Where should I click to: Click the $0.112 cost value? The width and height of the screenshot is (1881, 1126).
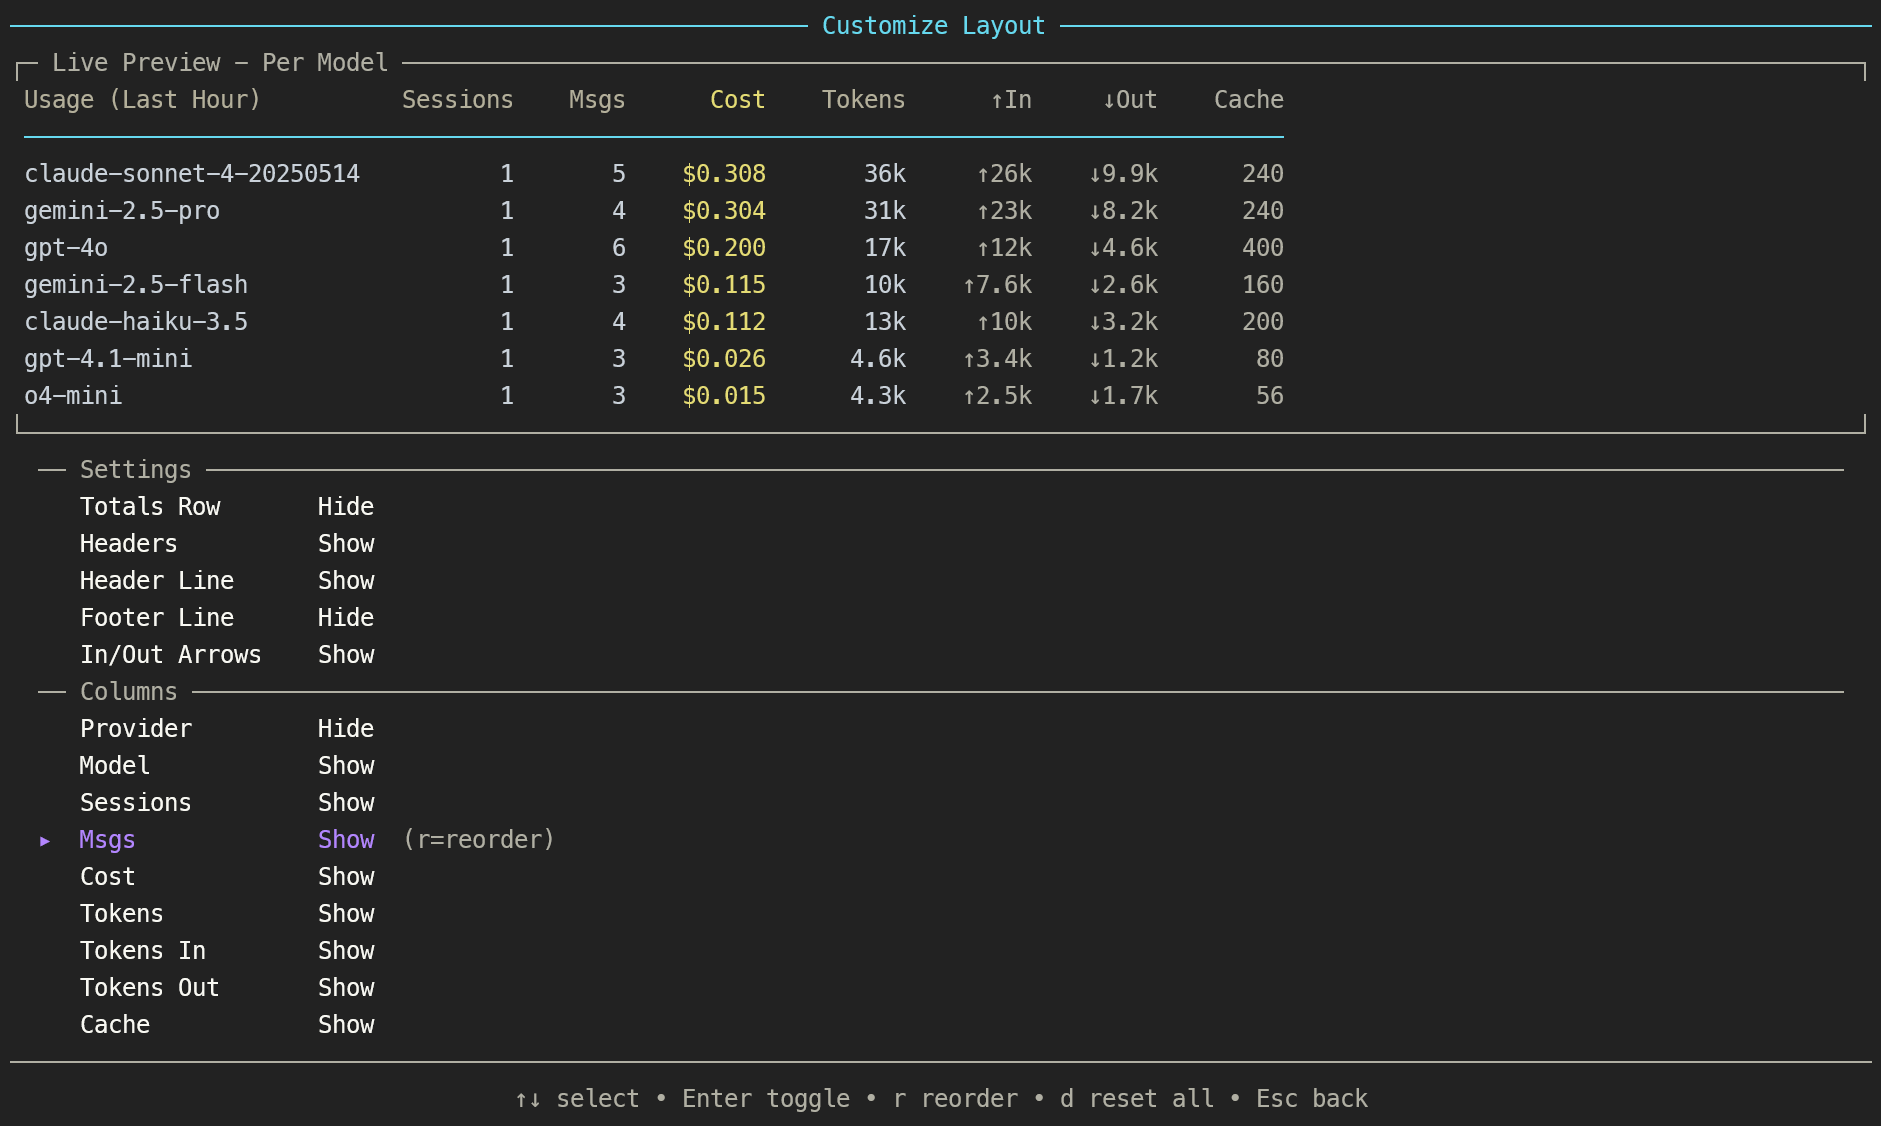[x=724, y=322]
